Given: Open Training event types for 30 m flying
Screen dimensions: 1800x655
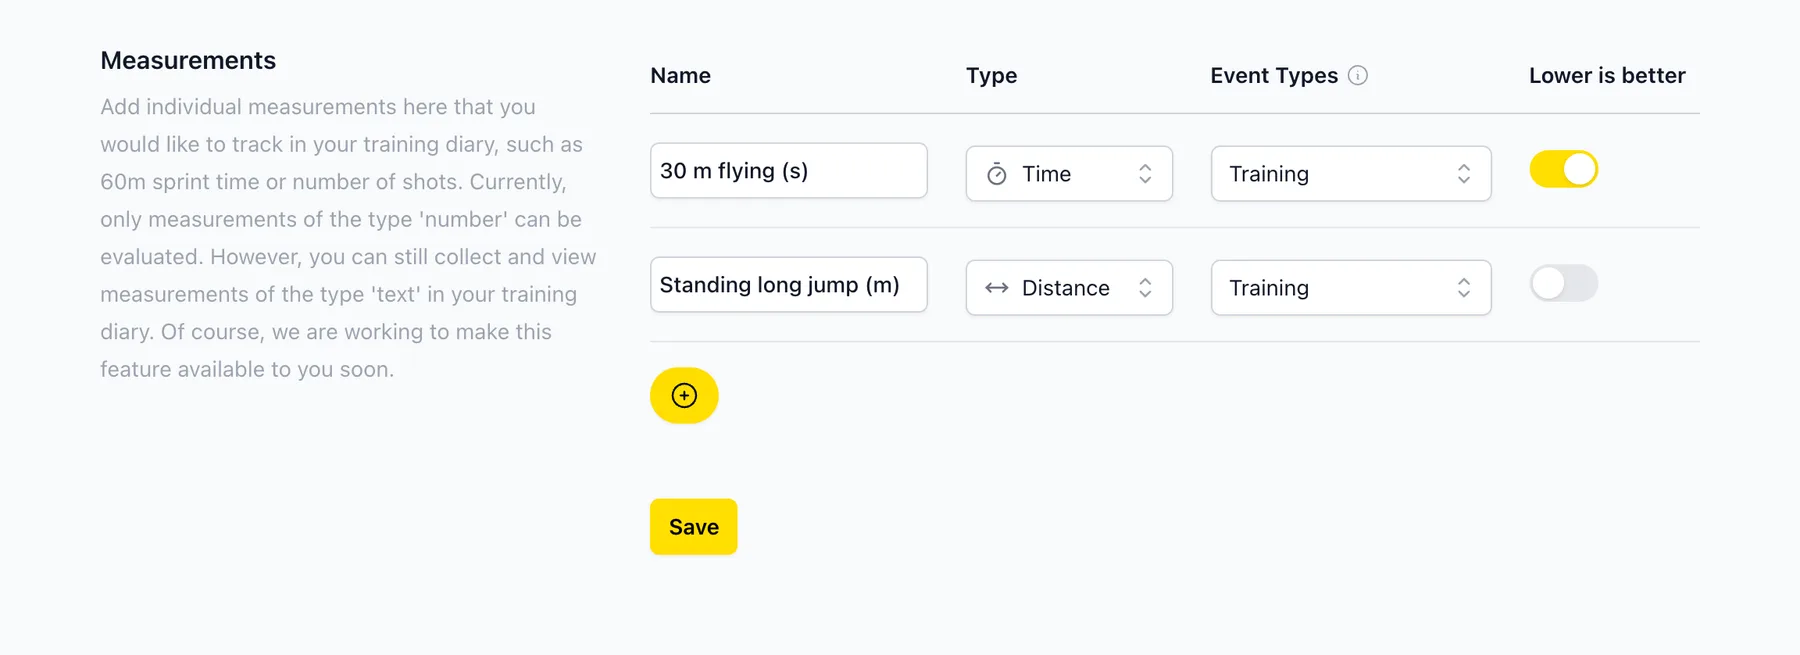Looking at the screenshot, I should point(1351,174).
